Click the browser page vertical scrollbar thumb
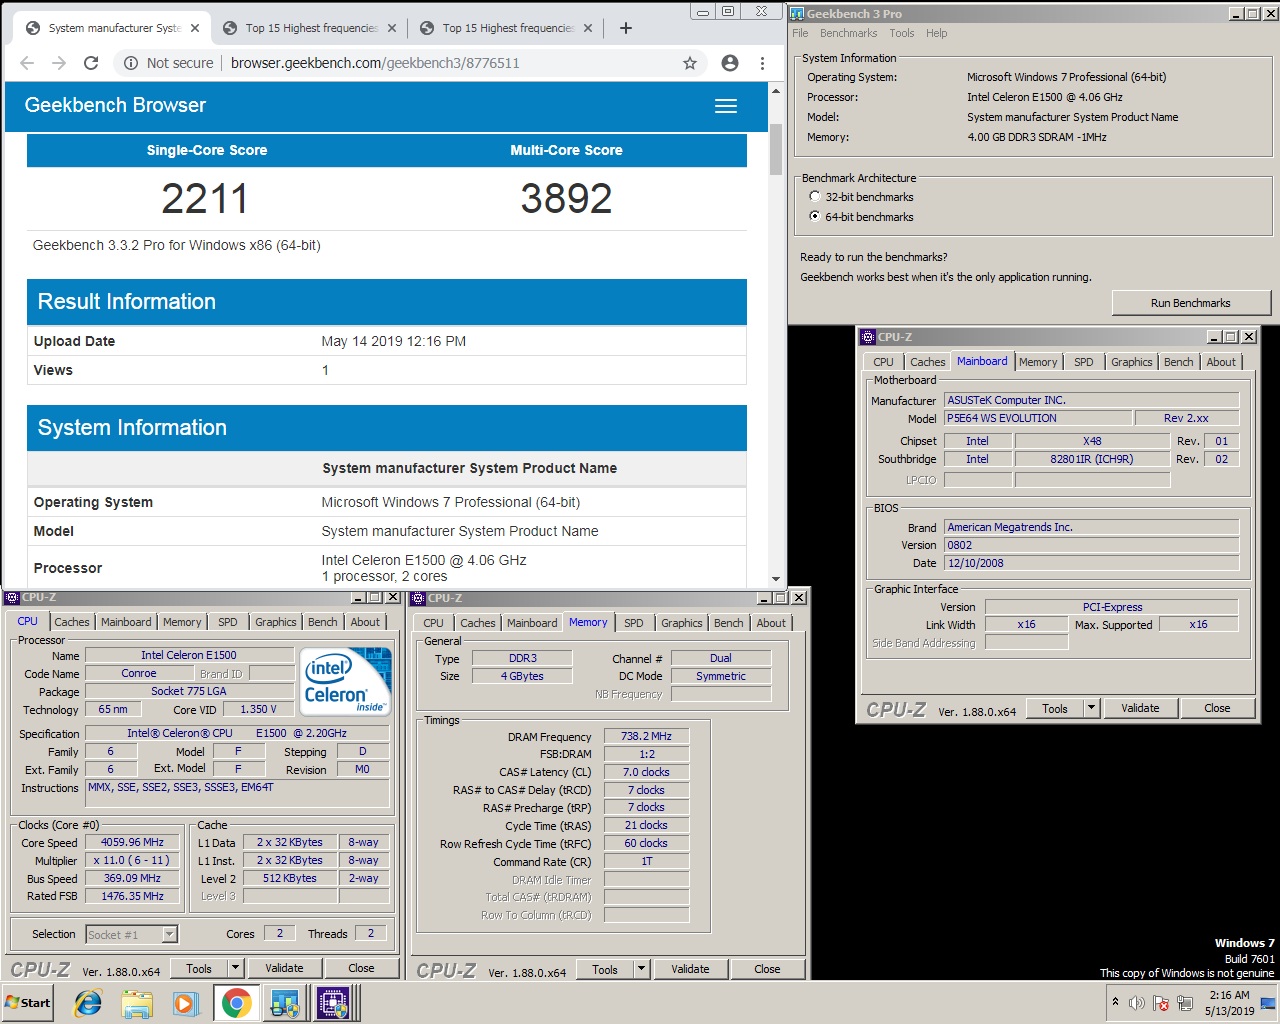Screen dimensions: 1280x1024 776,150
